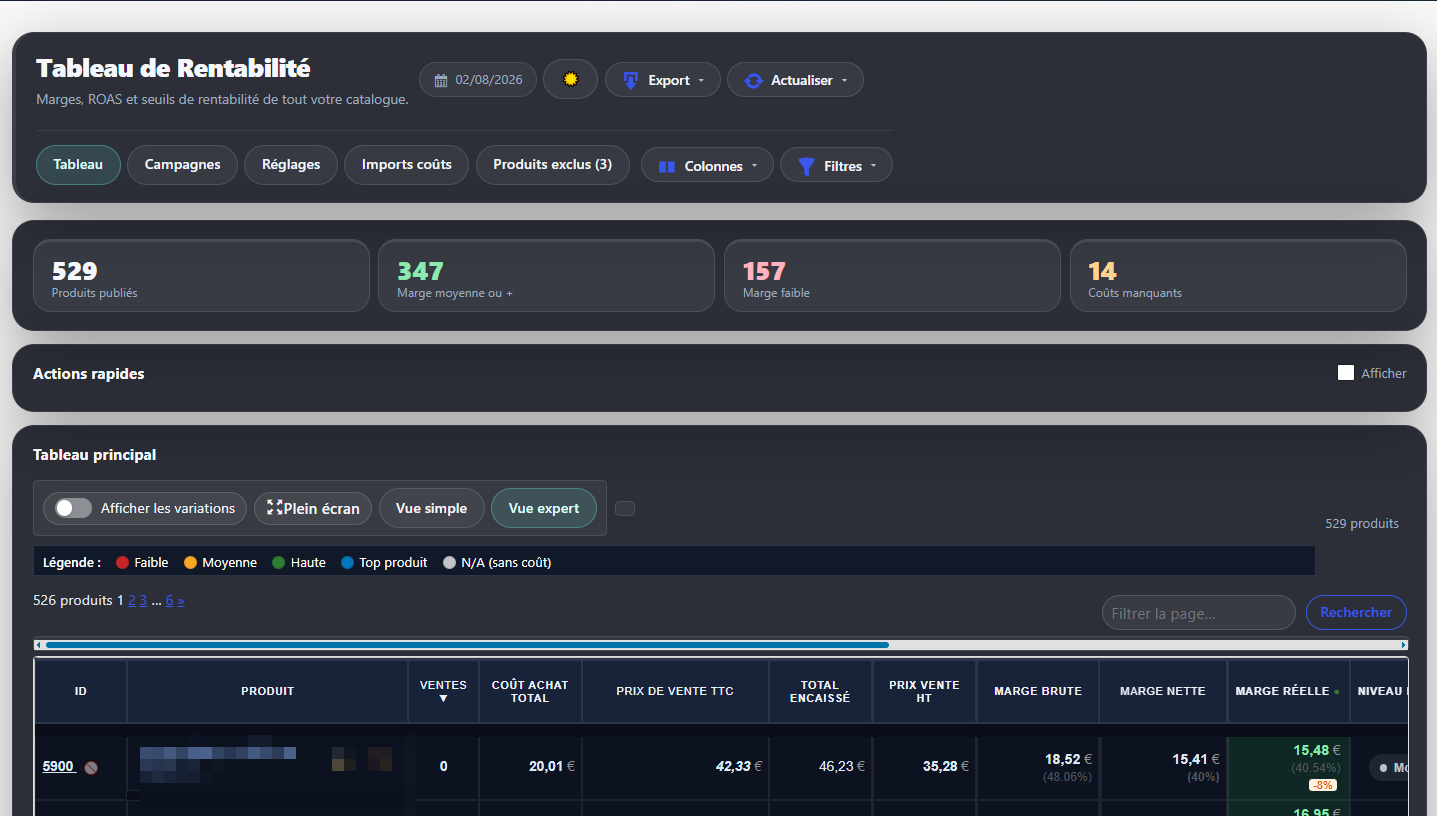Select Vue expert mode
Viewport: 1437px width, 816px height.
(544, 508)
